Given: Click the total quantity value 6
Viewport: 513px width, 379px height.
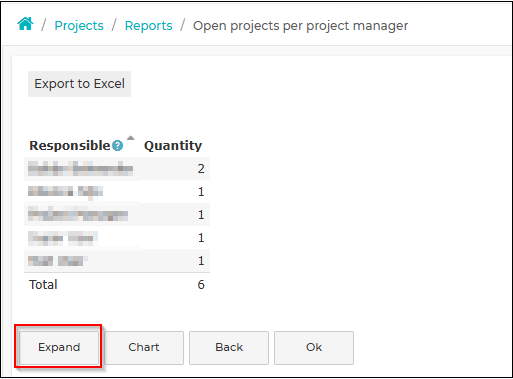Looking at the screenshot, I should [201, 285].
